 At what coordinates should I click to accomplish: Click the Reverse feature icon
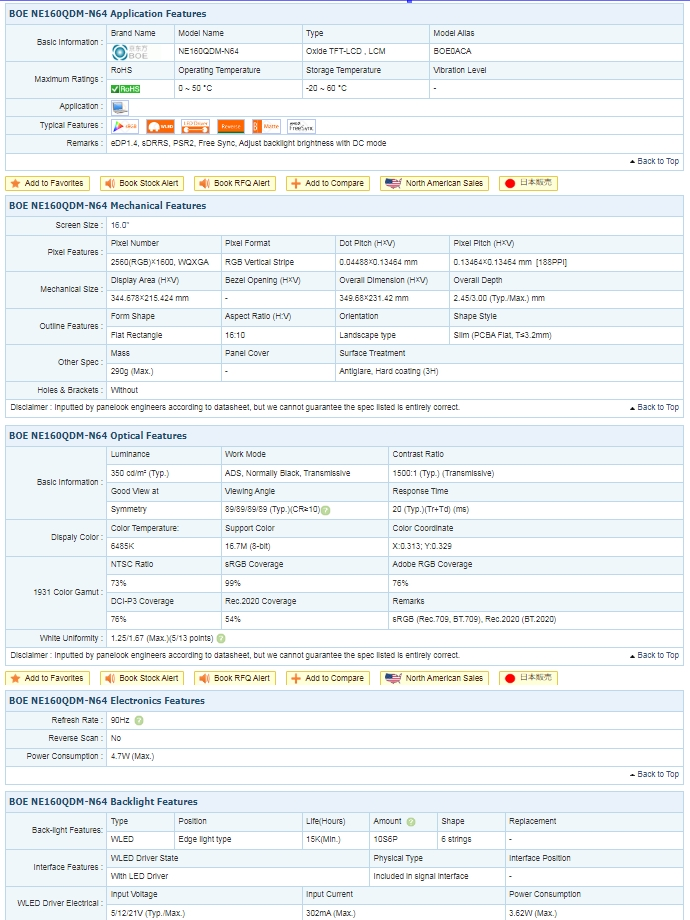click(x=231, y=126)
